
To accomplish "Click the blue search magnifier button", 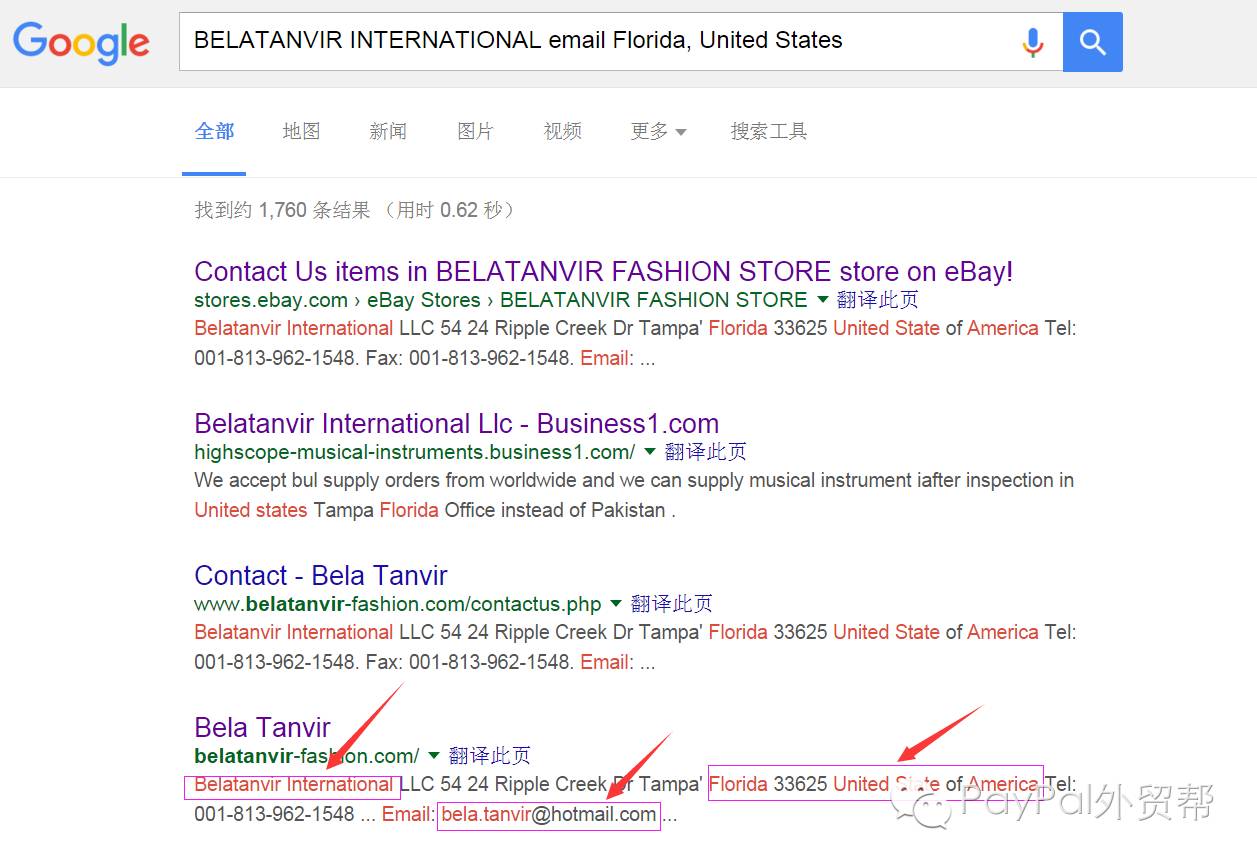I will tap(1093, 42).
